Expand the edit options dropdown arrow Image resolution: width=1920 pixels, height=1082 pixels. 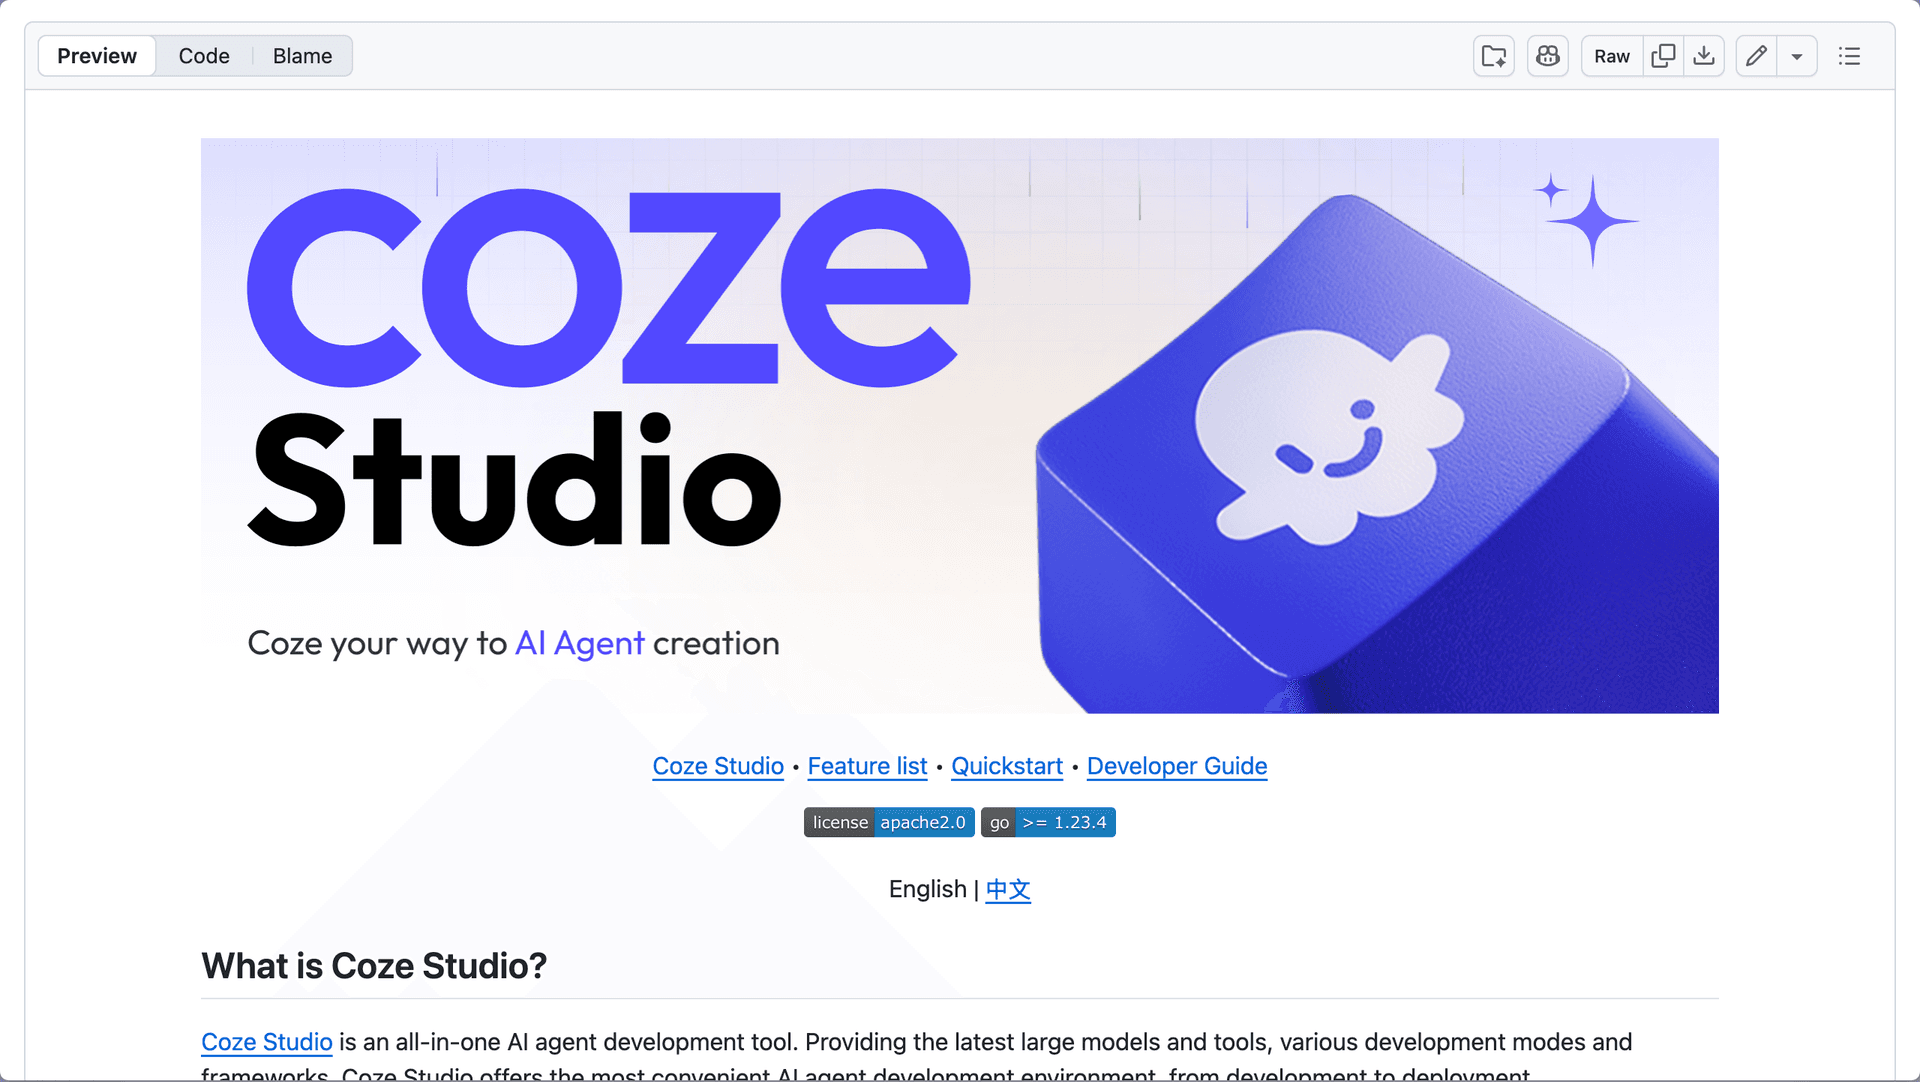1797,56
